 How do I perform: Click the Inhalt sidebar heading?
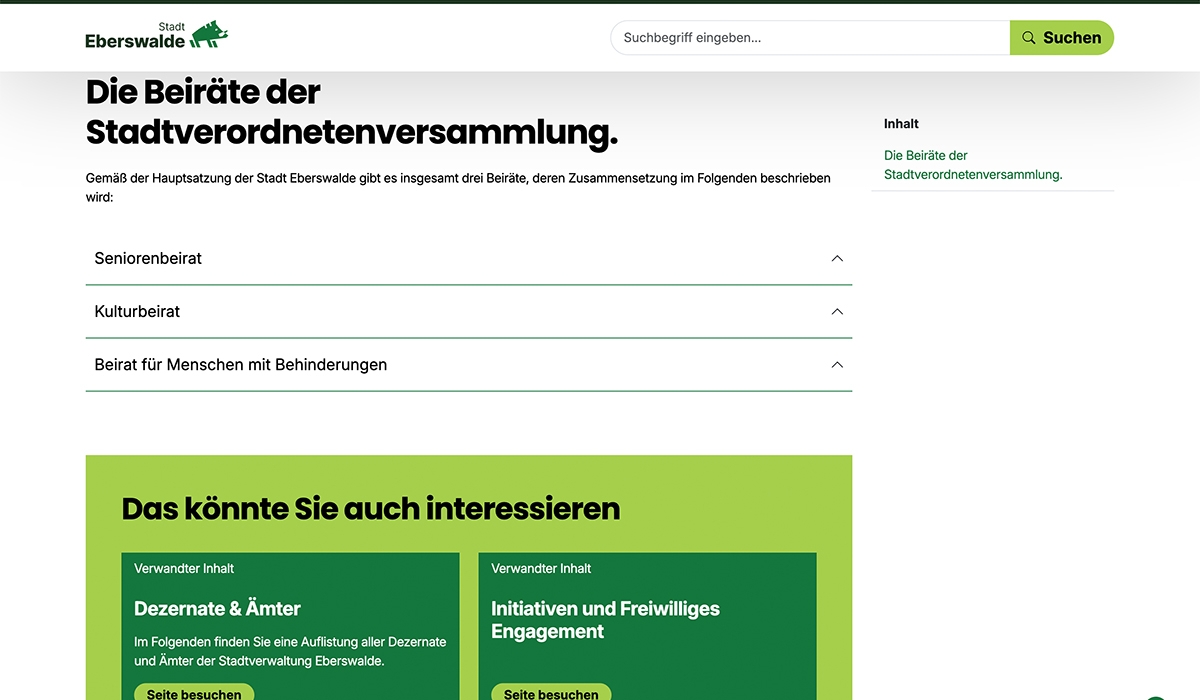click(901, 124)
